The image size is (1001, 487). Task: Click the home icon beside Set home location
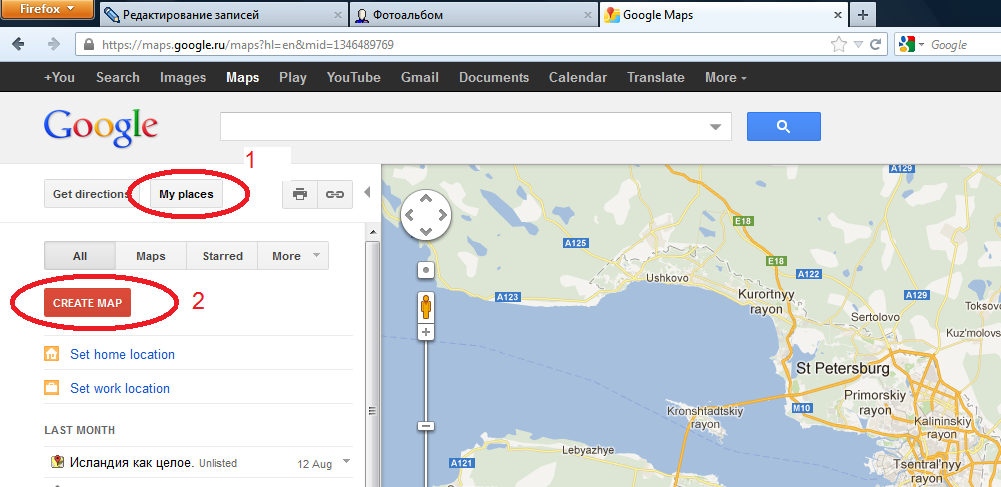52,354
